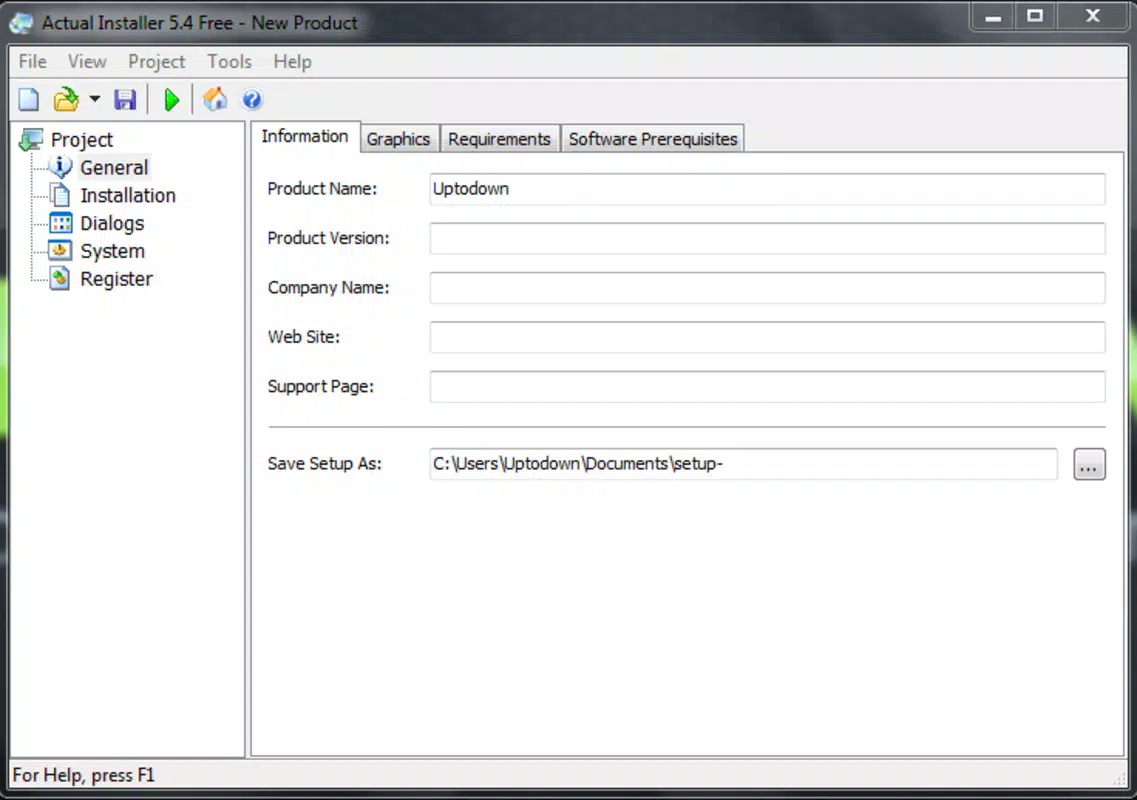
Task: Open the Help menu
Action: coord(292,62)
